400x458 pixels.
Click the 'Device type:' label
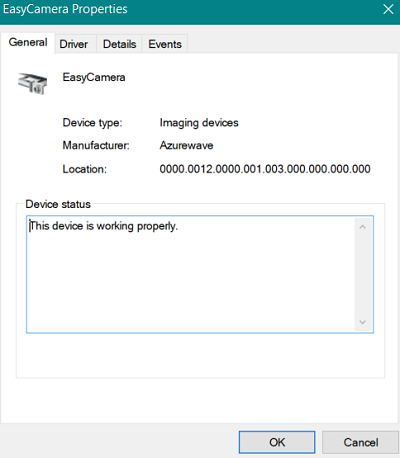click(92, 123)
